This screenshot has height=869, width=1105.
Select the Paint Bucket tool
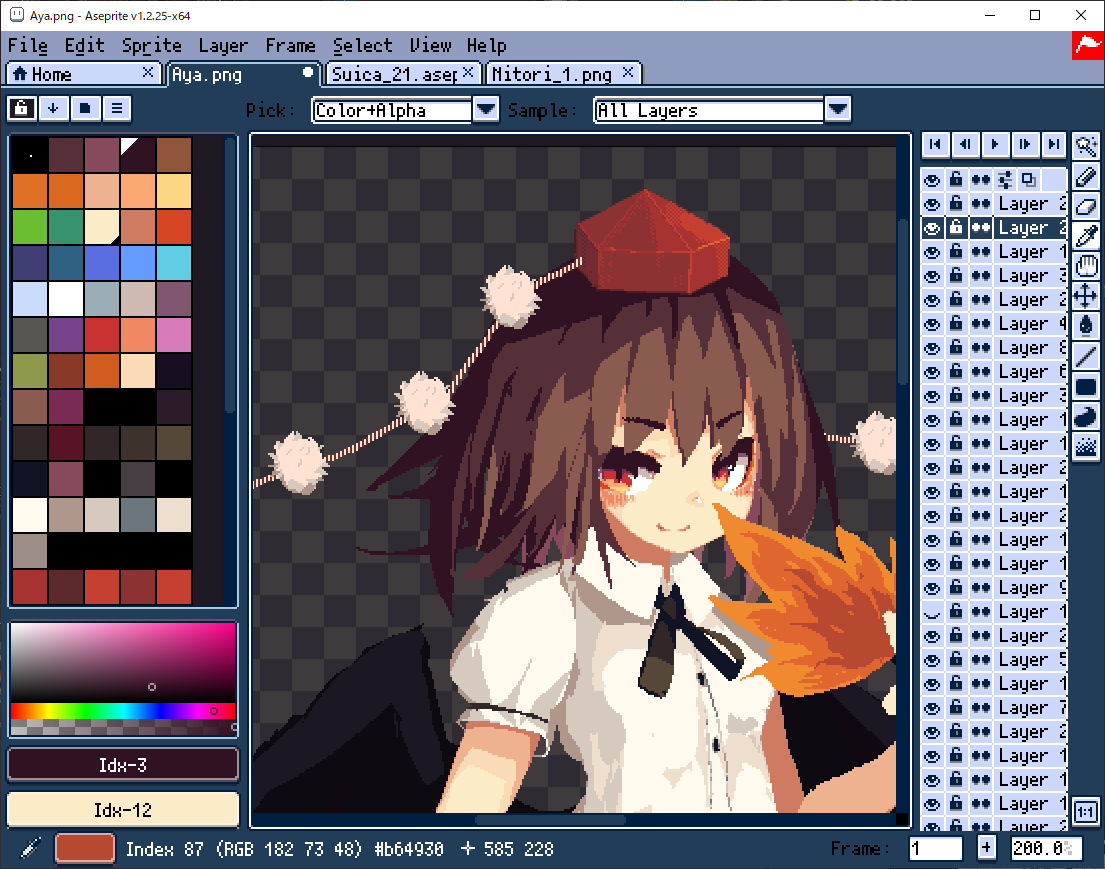click(1086, 326)
